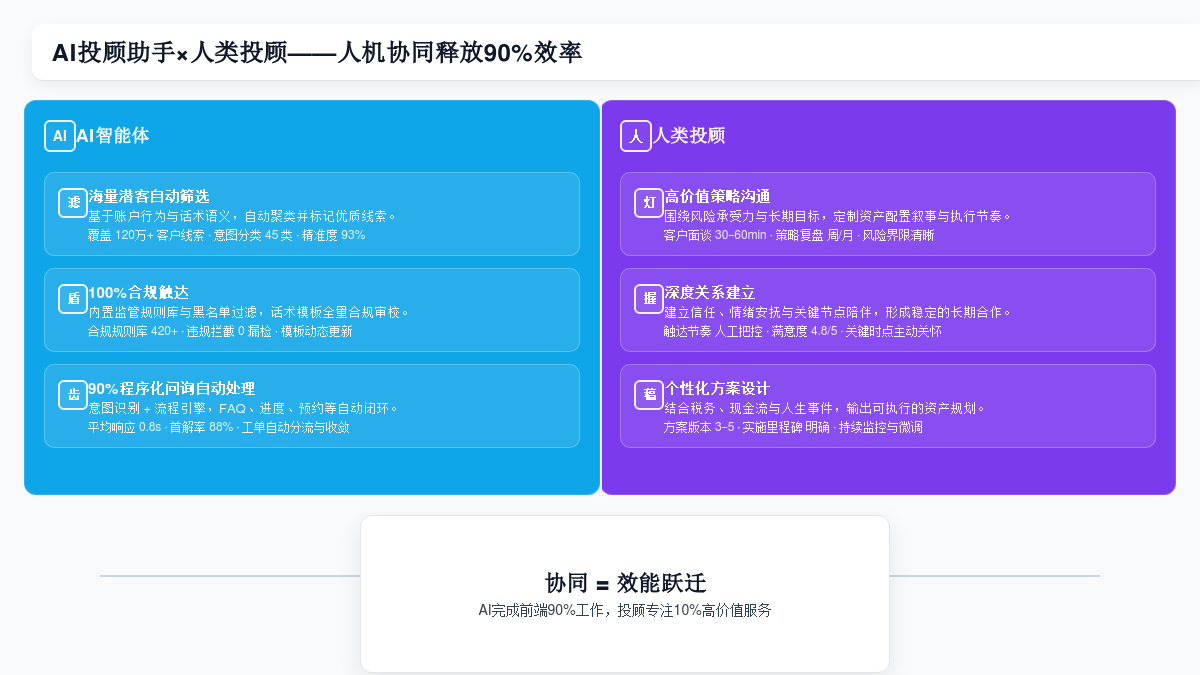Select the AI智能体 panel heading

[x=113, y=136]
